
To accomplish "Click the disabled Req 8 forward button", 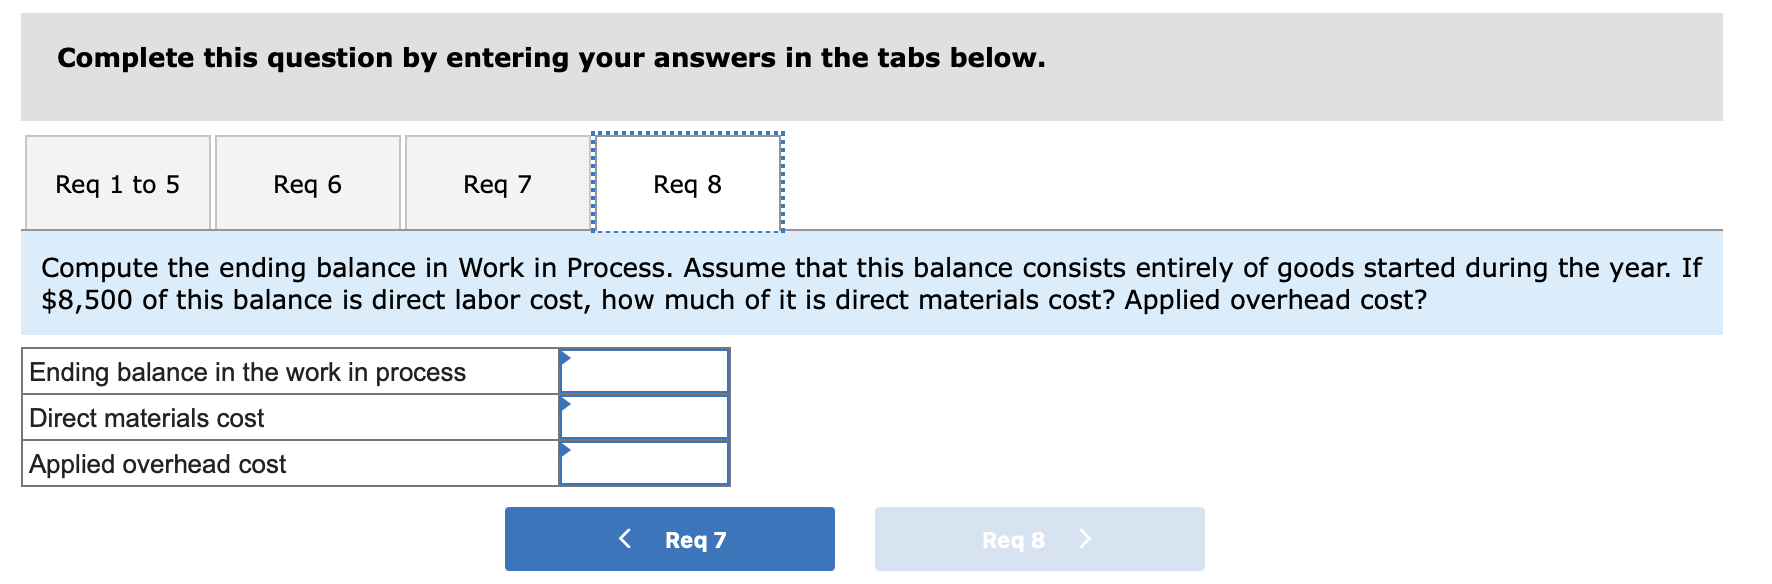I will point(1039,539).
